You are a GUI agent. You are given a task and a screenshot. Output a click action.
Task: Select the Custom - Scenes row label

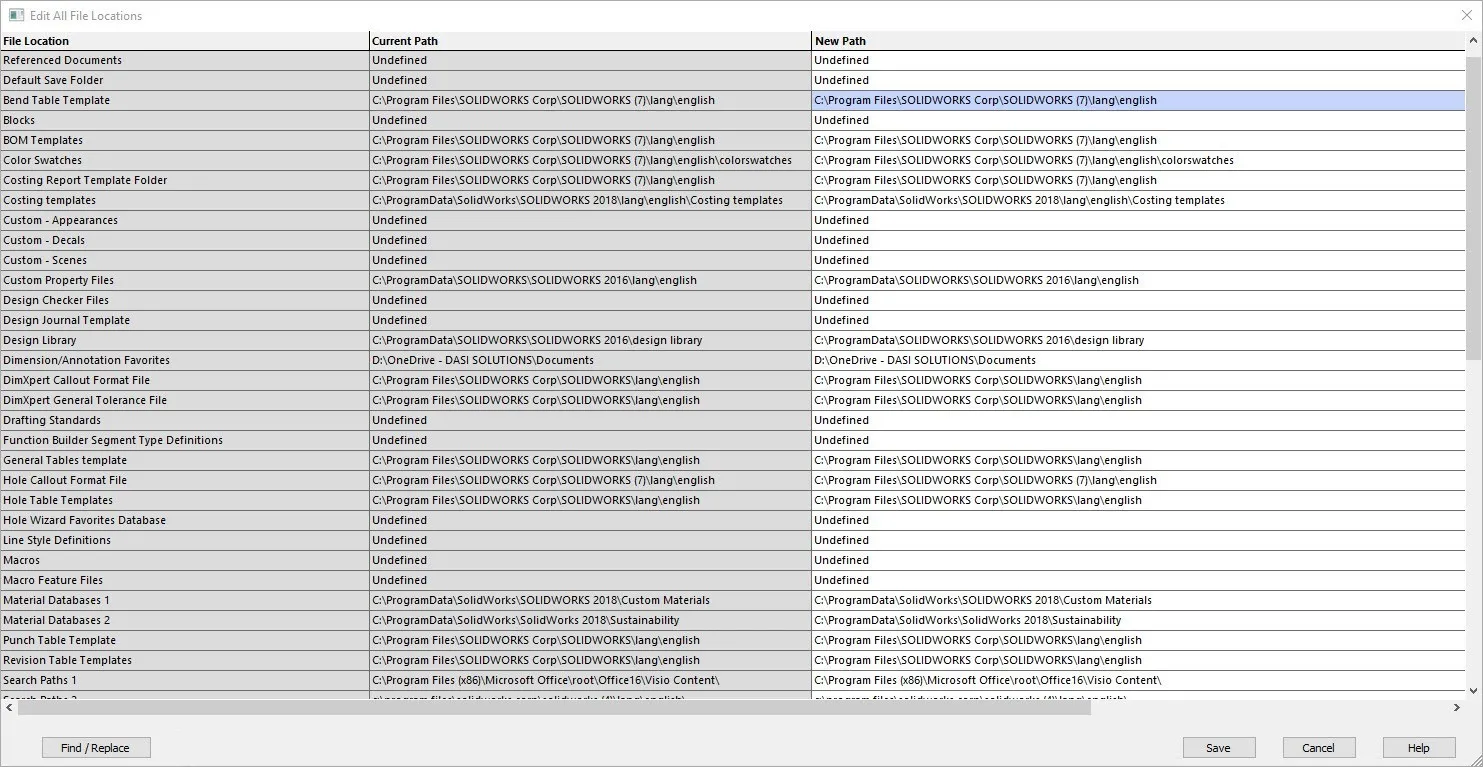pyautogui.click(x=185, y=260)
